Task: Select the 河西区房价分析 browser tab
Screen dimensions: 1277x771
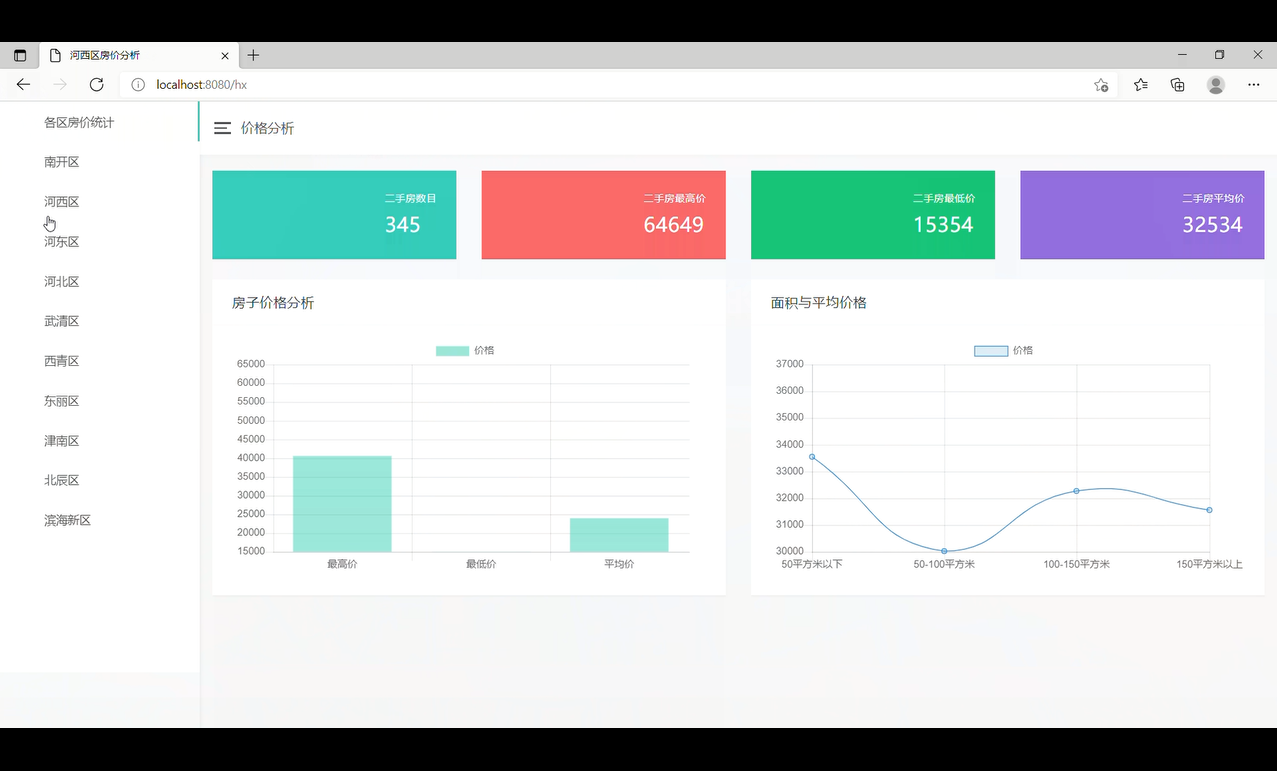Action: point(138,56)
